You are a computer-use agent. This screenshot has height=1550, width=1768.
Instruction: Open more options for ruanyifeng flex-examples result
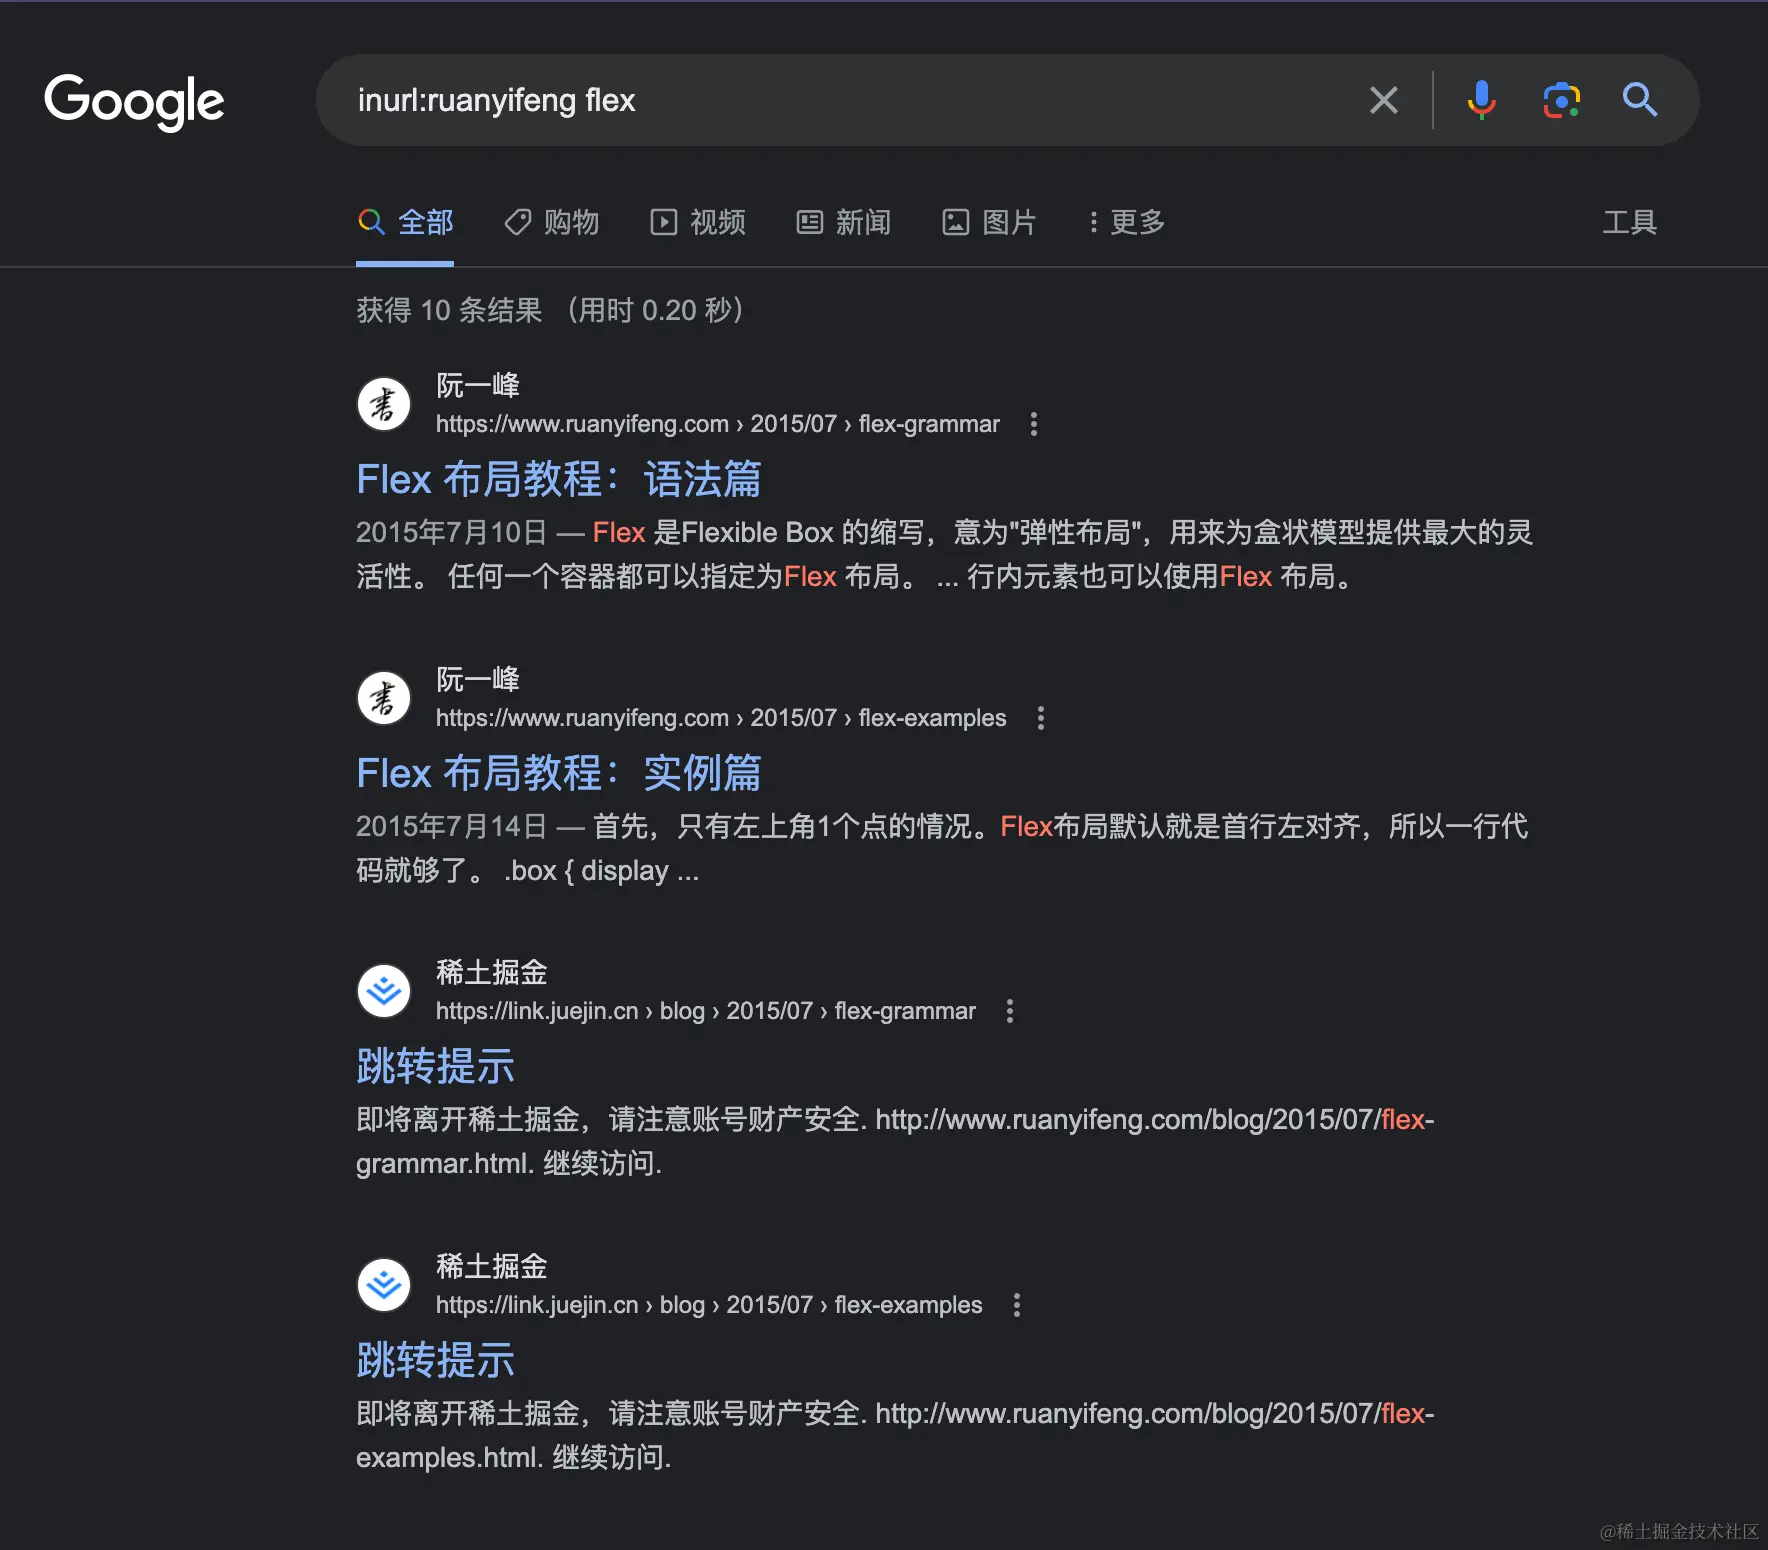coord(1041,718)
